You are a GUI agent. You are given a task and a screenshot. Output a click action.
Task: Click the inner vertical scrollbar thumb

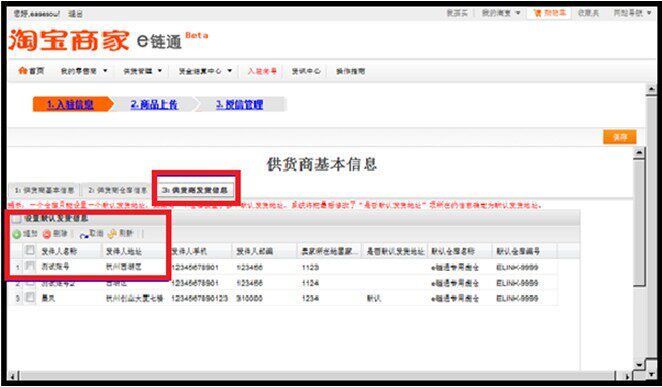[x=640, y=222]
